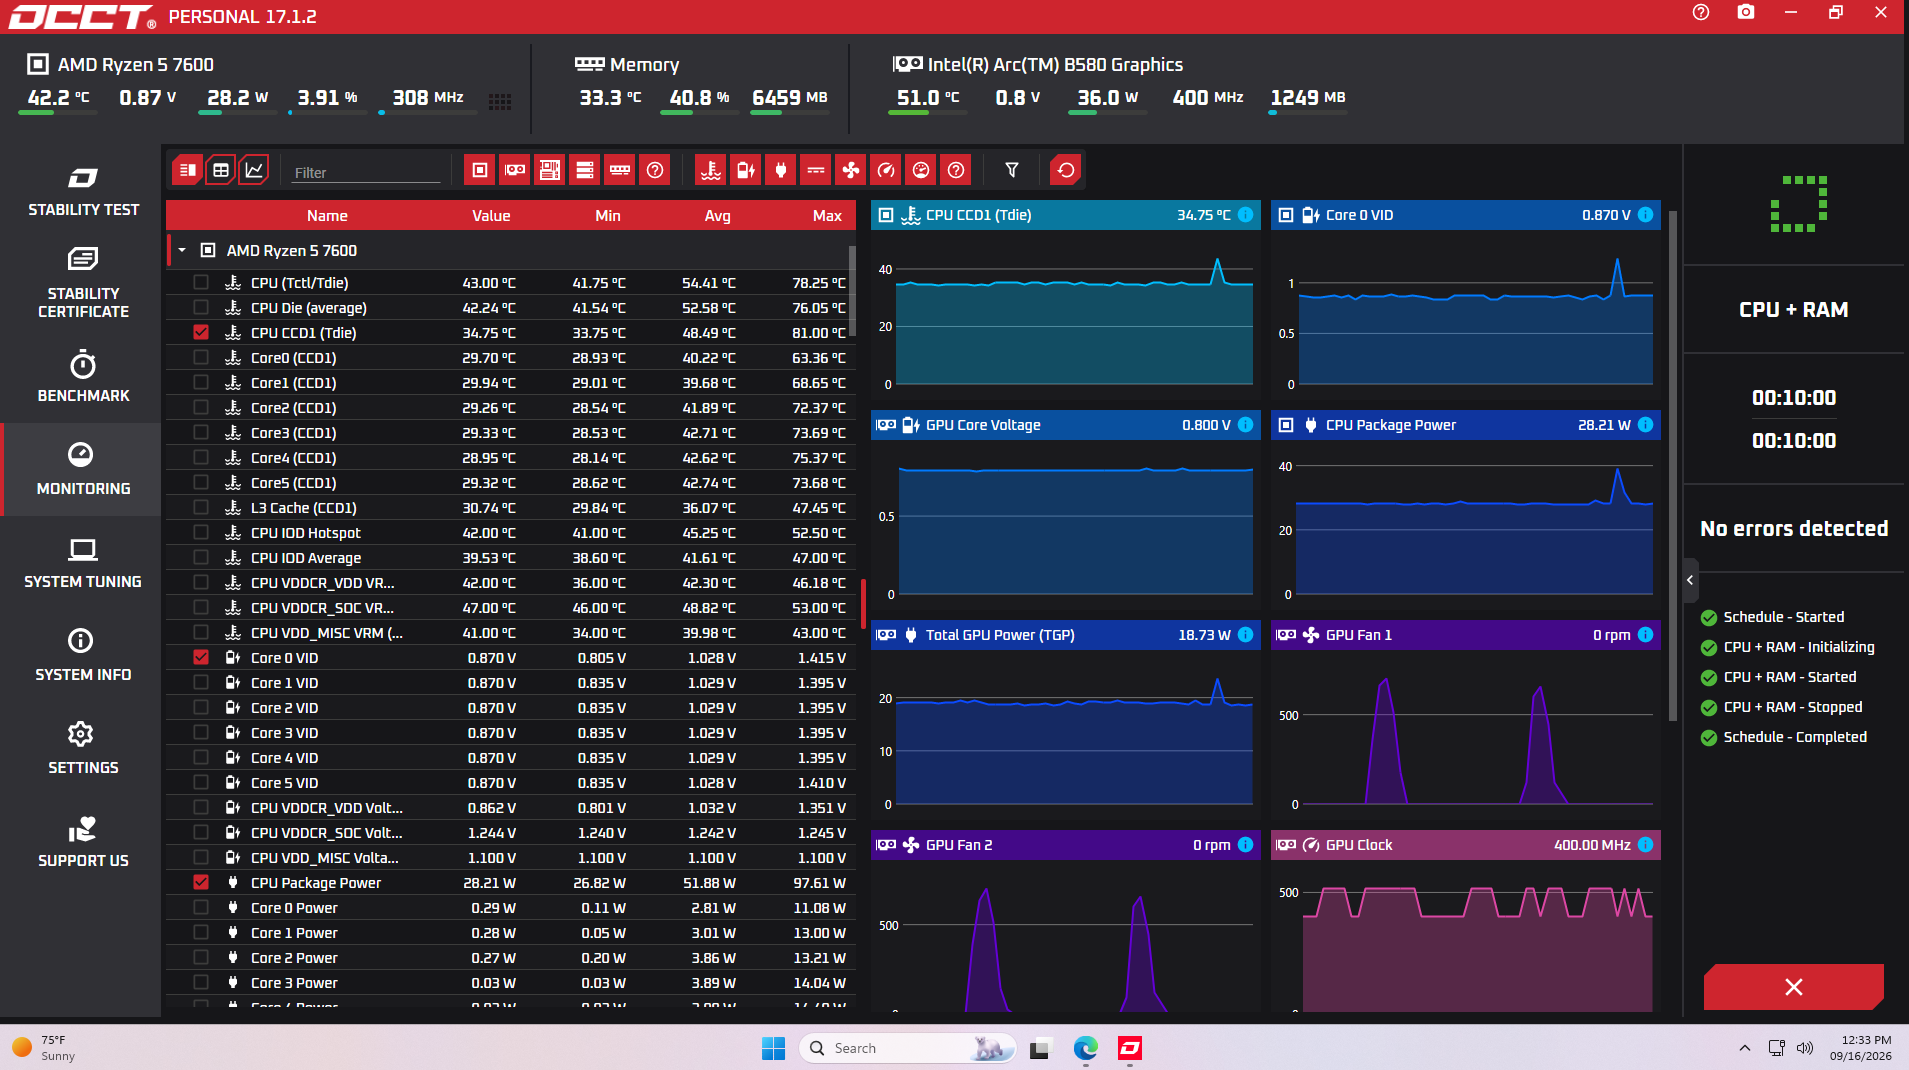Check the CPU Die (average) checkbox
Viewport: 1909px width, 1070px height.
tap(201, 307)
